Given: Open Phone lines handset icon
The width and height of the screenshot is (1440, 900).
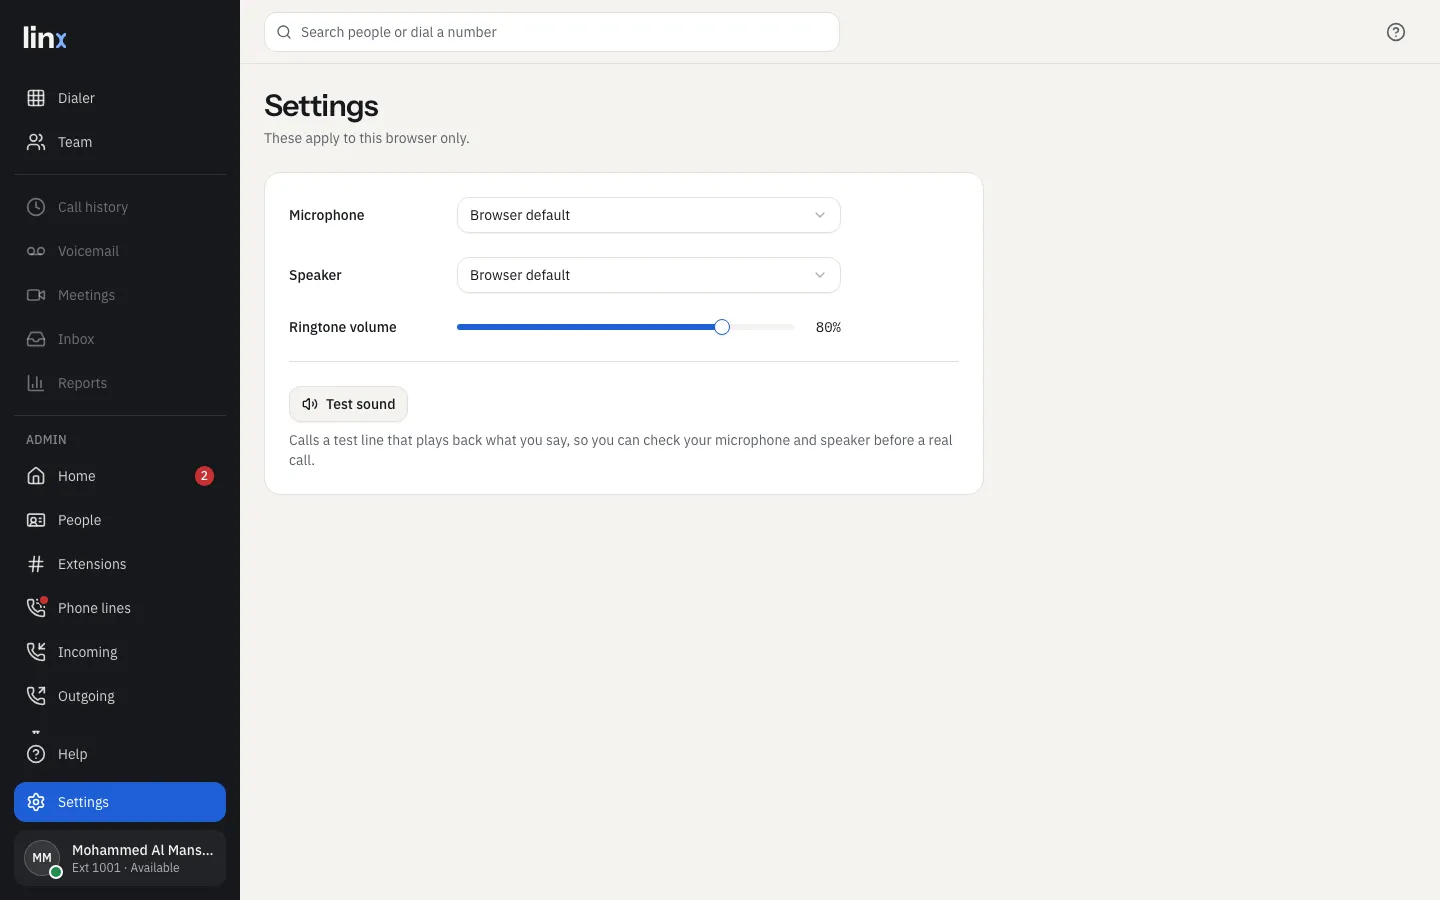Looking at the screenshot, I should point(36,608).
